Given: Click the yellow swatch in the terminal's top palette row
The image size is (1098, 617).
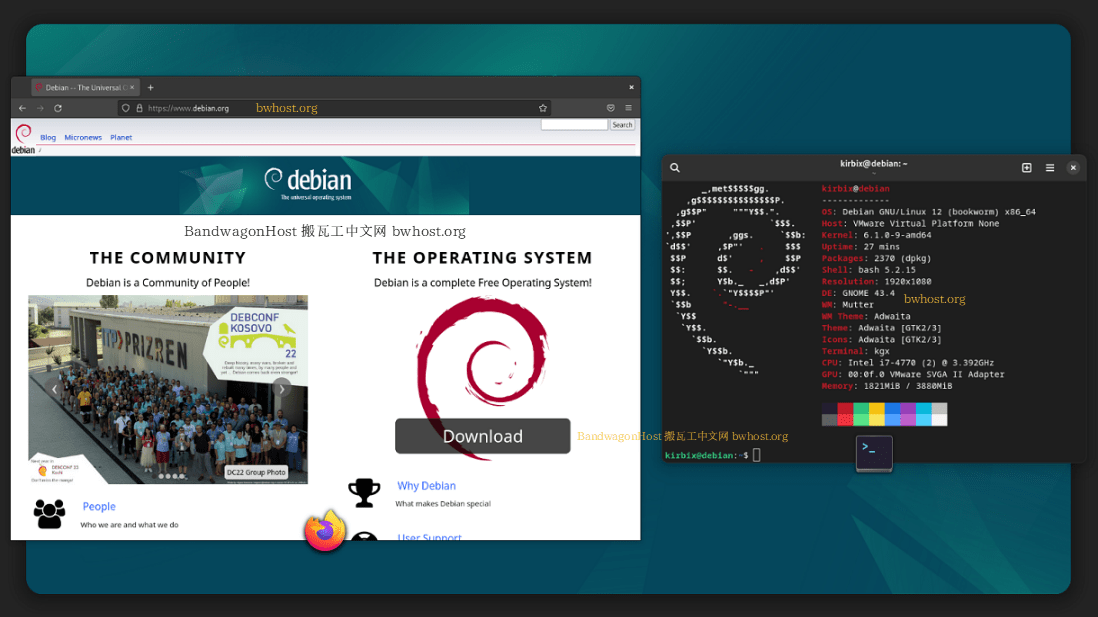Looking at the screenshot, I should (x=877, y=408).
